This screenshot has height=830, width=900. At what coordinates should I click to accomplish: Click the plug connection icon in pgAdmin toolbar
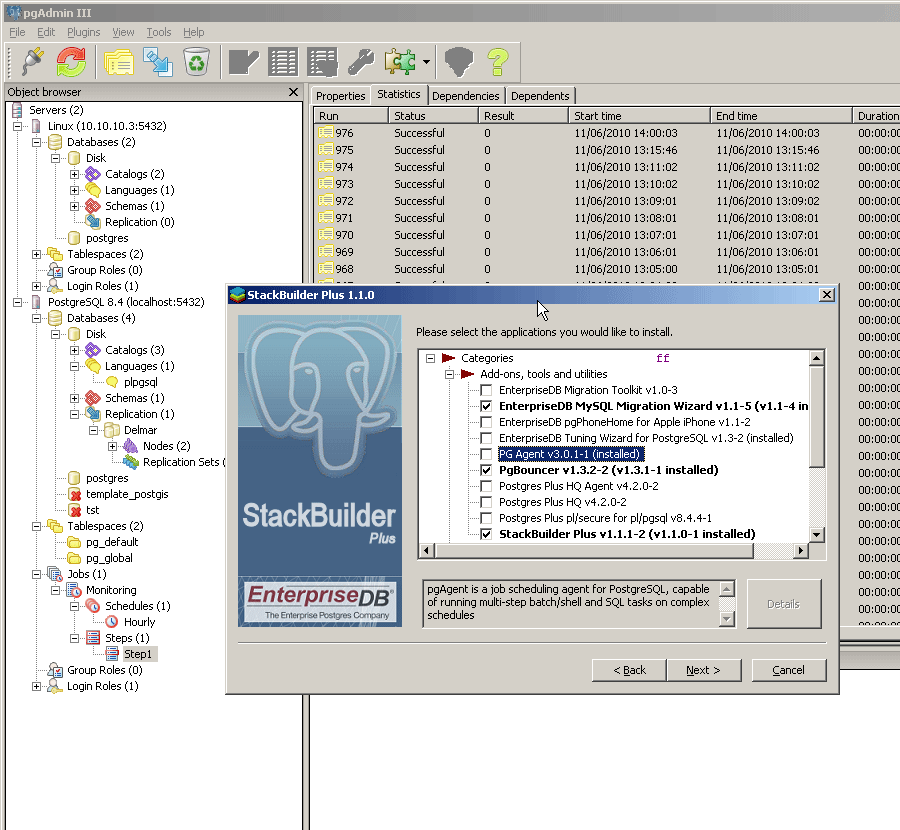click(32, 61)
